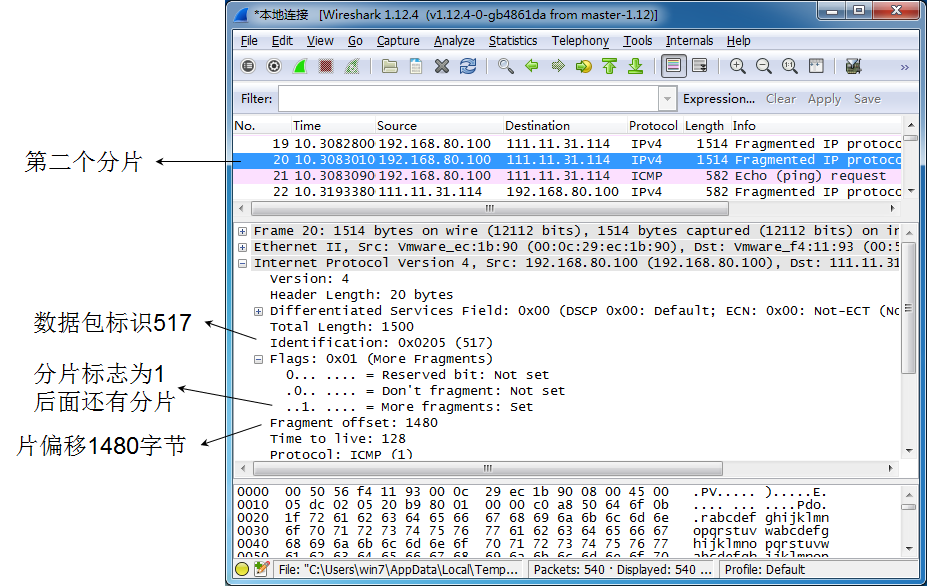Click the packet details vertical scrollbar thumb
The height and width of the screenshot is (586, 927).
pyautogui.click(x=908, y=306)
